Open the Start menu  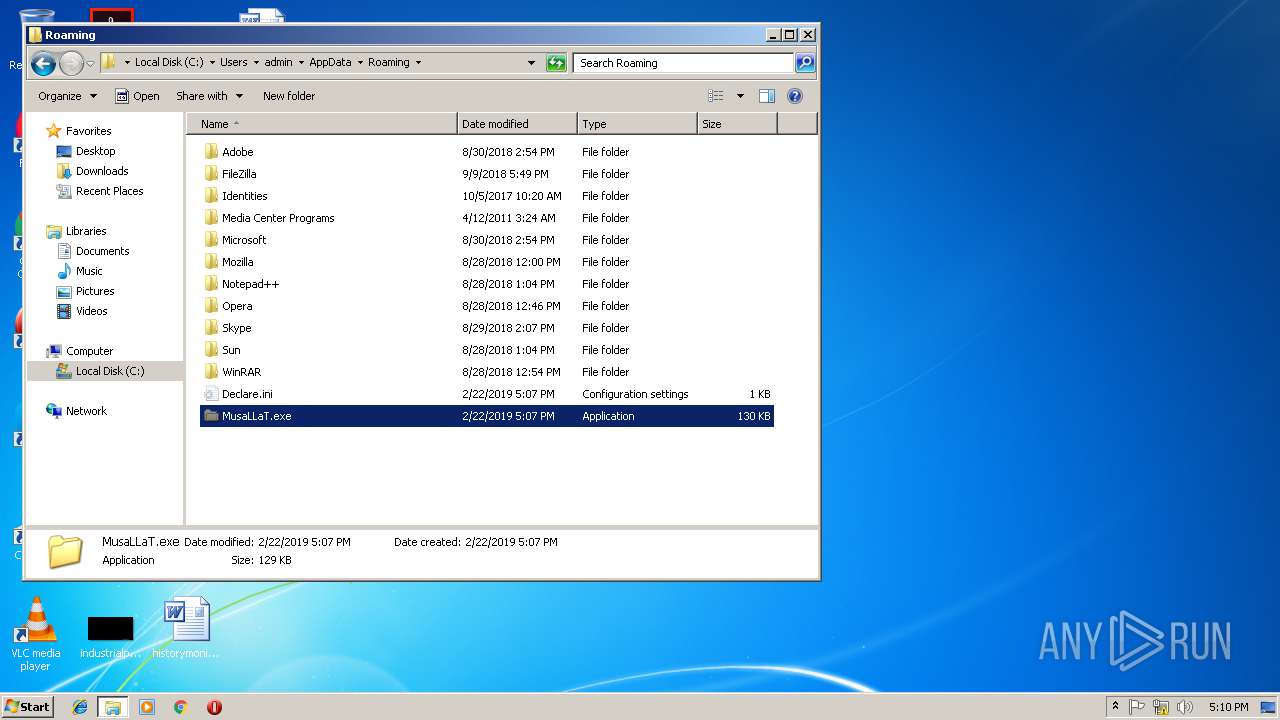(x=27, y=706)
